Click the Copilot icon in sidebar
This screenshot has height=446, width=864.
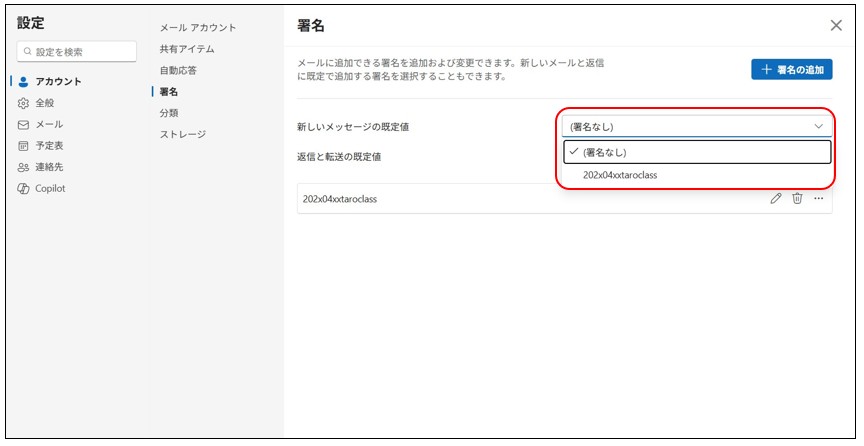[23, 188]
